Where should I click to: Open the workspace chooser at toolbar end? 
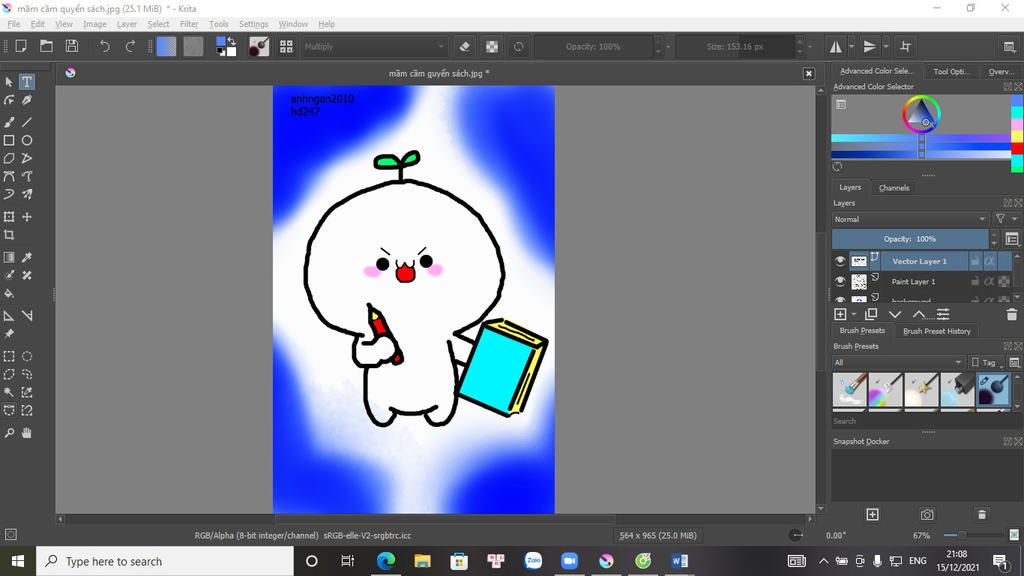pos(1009,46)
